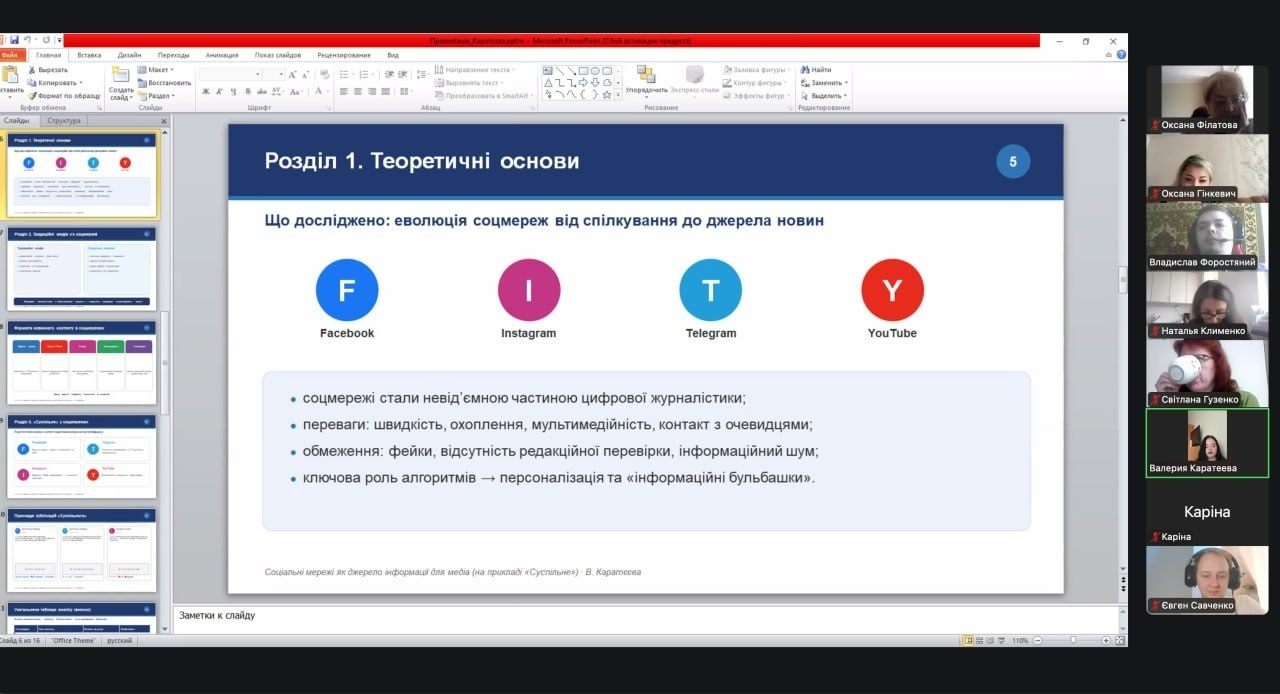The height and width of the screenshot is (694, 1280).
Task: Switch to Дизайн ribbon tab
Action: (129, 55)
